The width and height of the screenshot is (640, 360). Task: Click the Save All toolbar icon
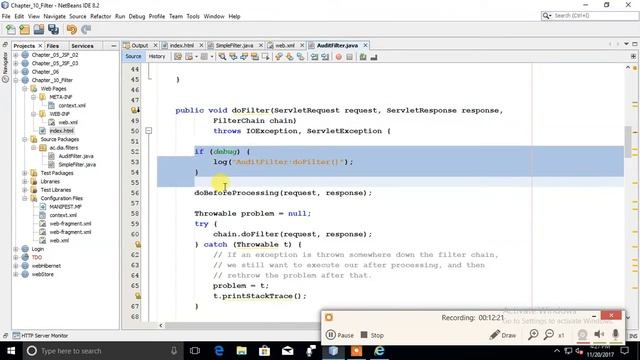tap(53, 29)
